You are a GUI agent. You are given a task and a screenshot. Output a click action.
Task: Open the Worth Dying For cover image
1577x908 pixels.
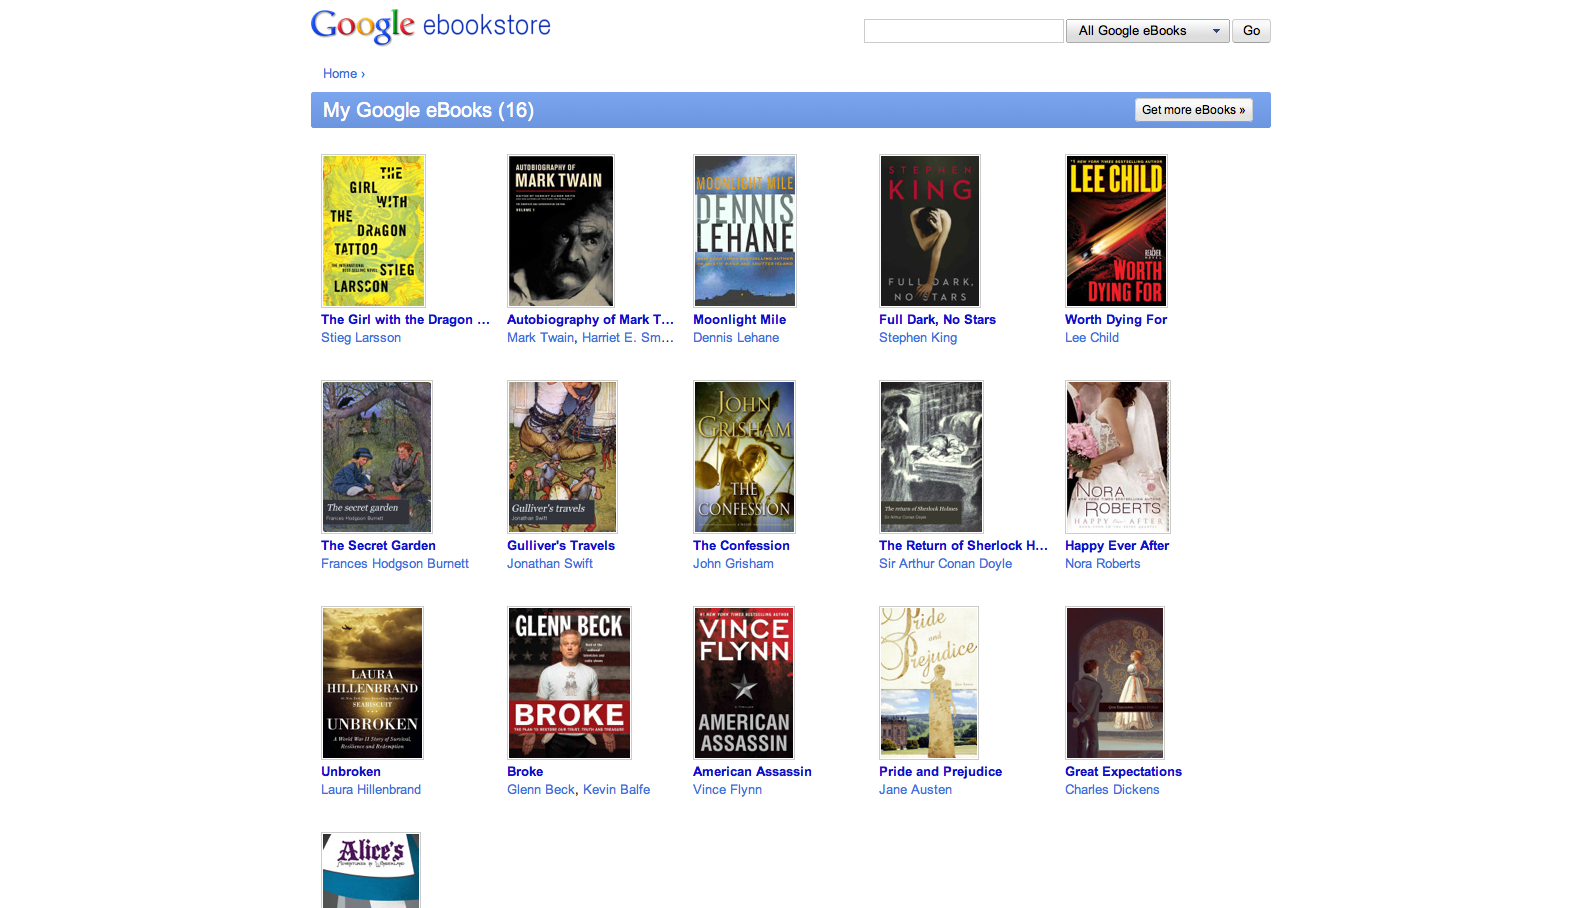pyautogui.click(x=1116, y=231)
